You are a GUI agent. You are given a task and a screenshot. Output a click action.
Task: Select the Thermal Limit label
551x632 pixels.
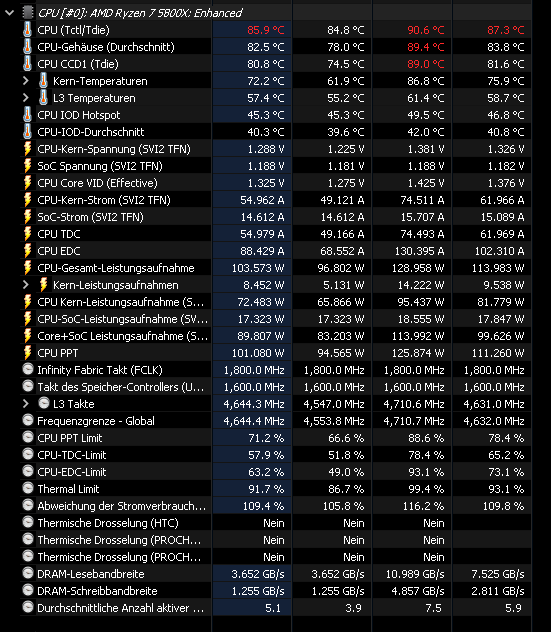coord(68,489)
